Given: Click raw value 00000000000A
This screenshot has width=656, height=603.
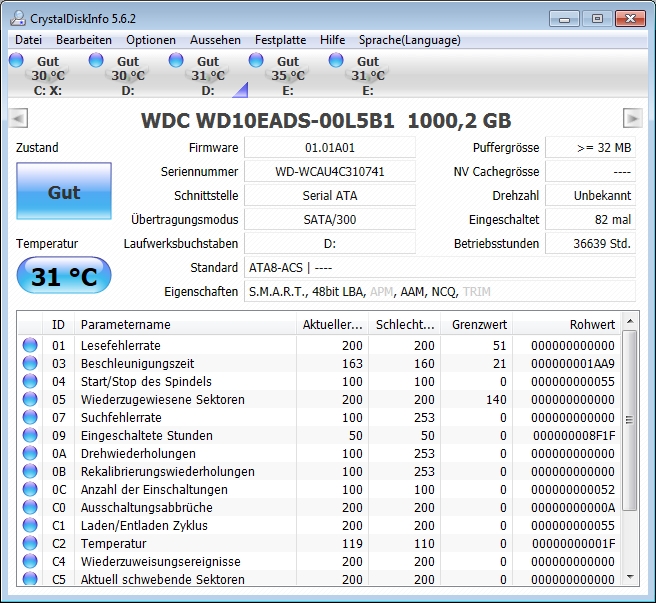Looking at the screenshot, I should 573,507.
